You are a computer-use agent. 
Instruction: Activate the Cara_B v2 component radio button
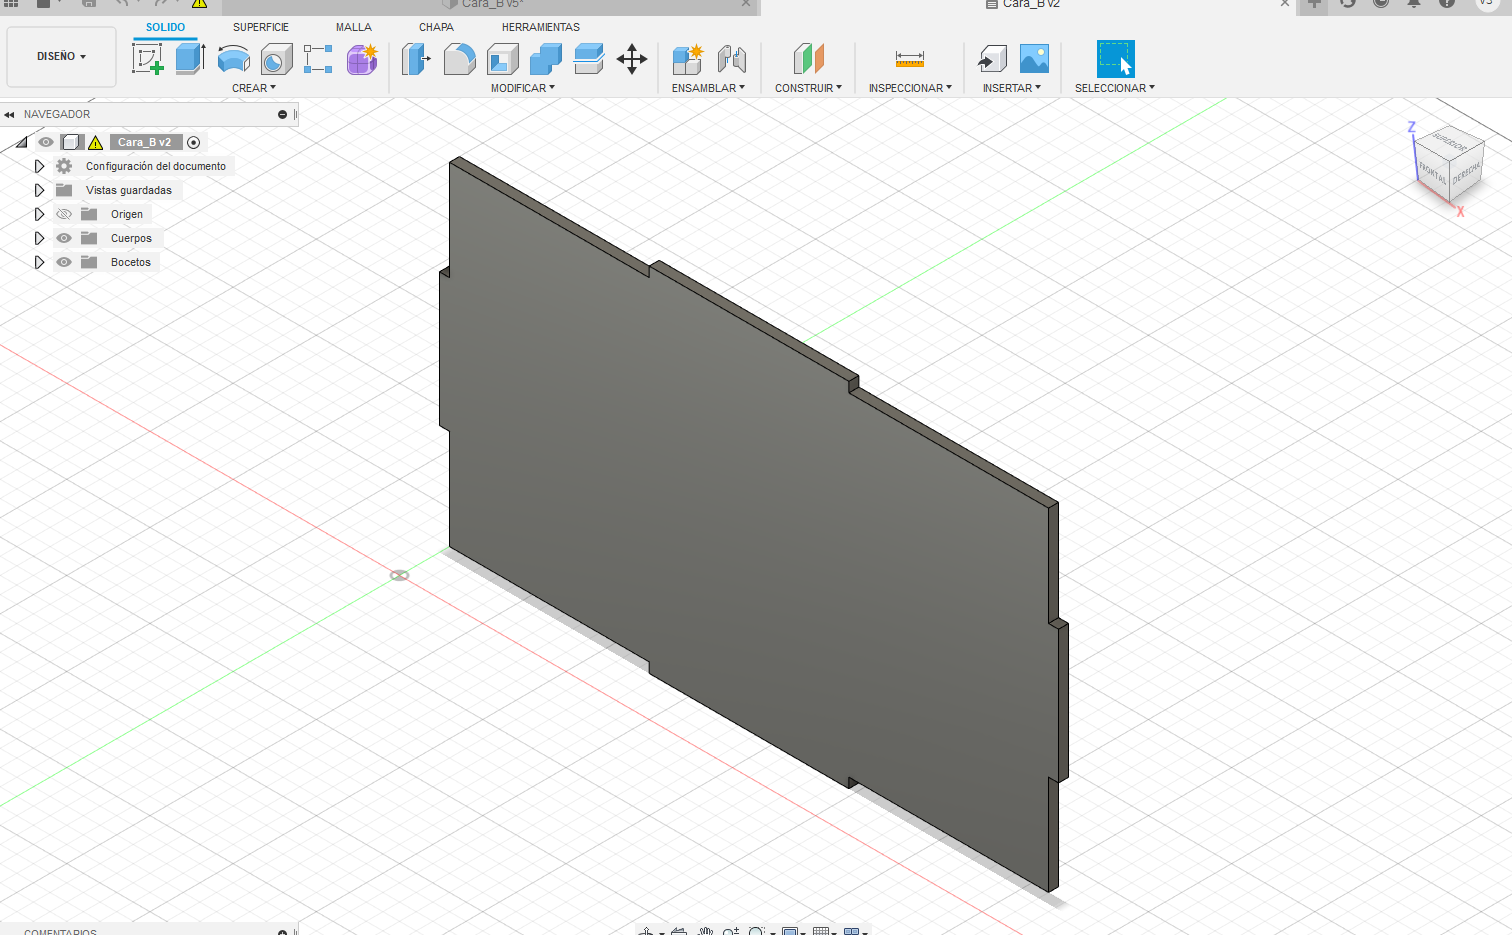pos(194,142)
